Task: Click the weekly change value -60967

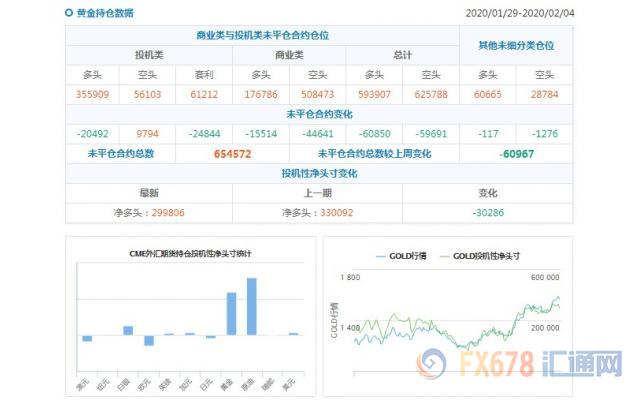Action: [516, 154]
